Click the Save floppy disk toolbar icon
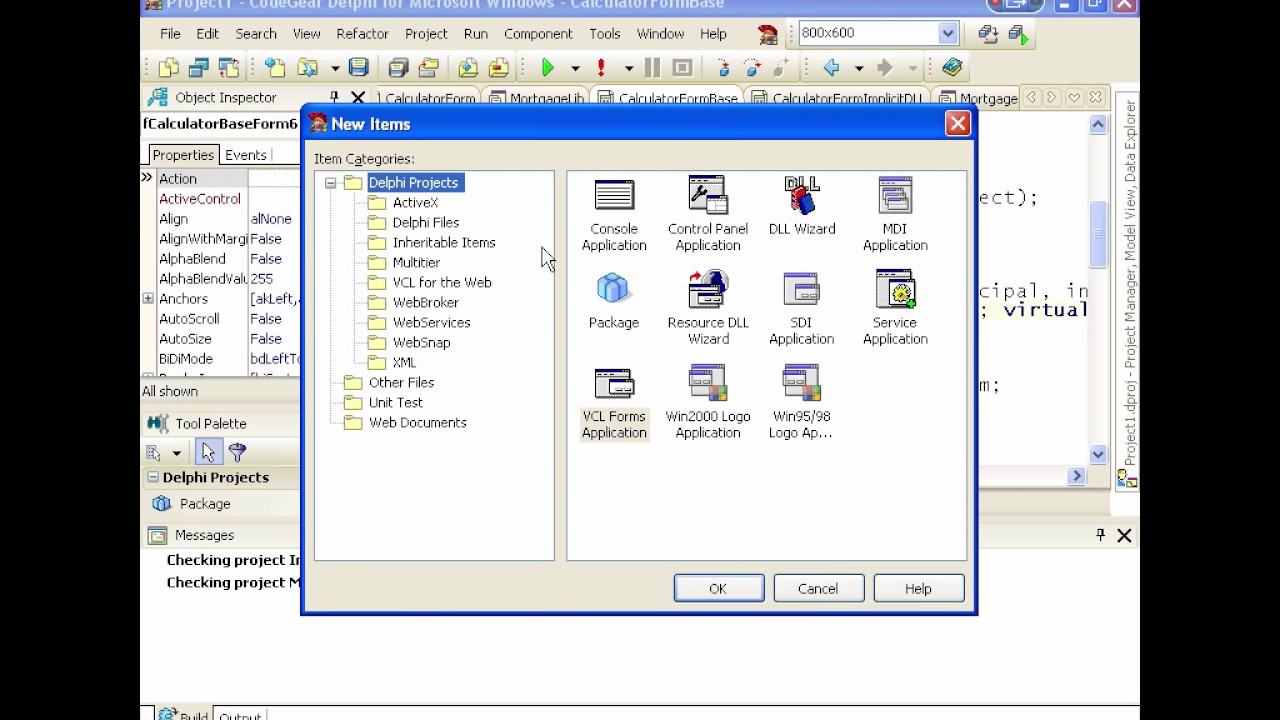 pos(358,68)
